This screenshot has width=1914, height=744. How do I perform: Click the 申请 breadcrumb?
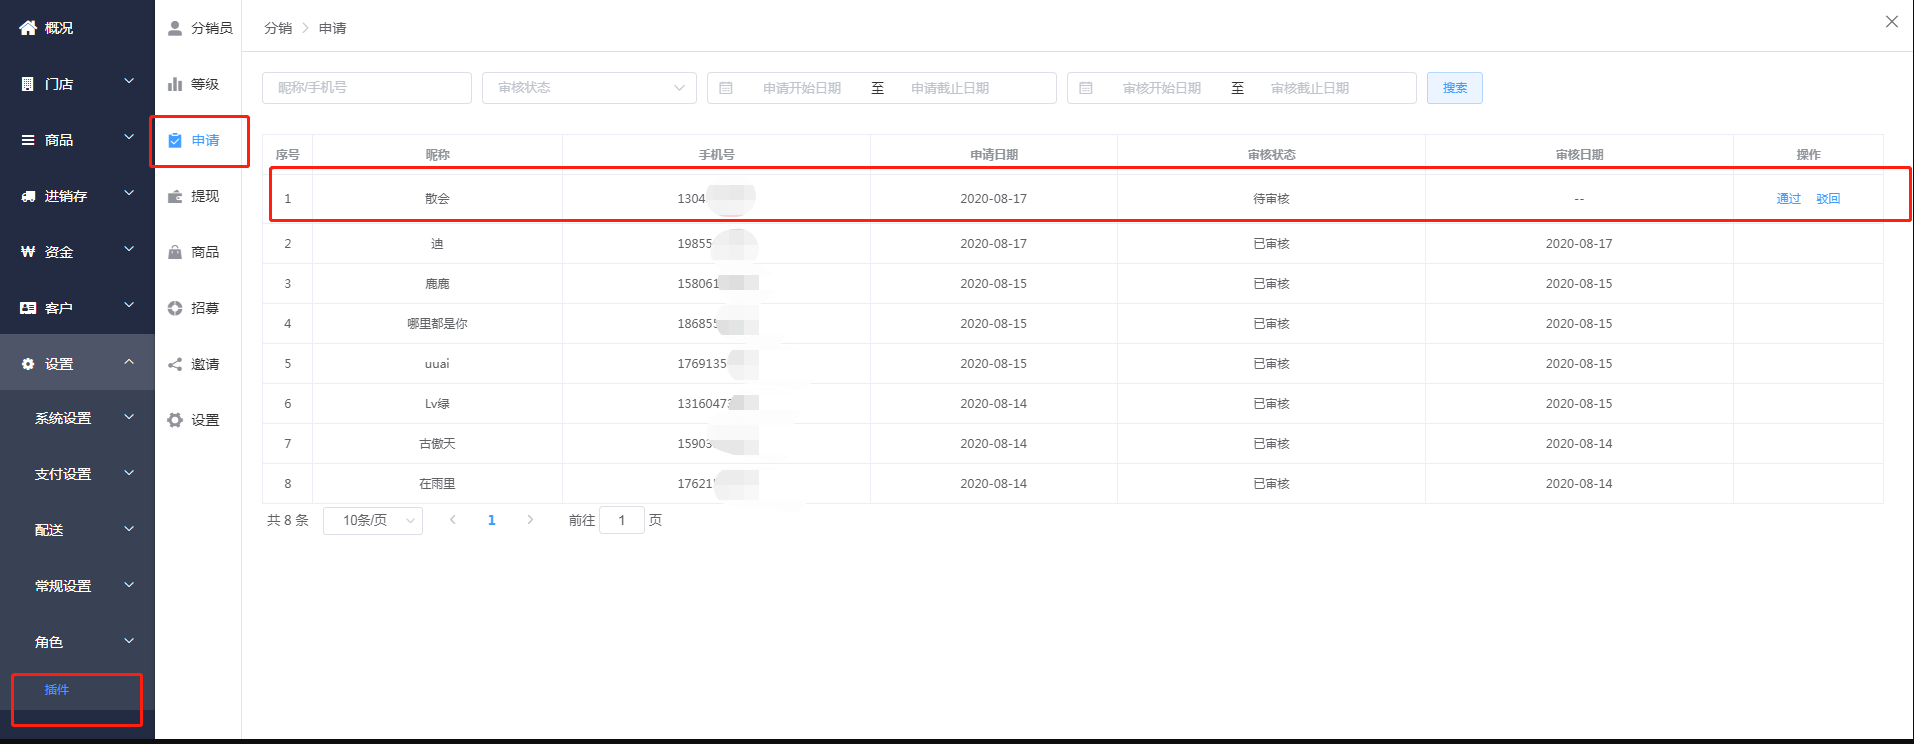point(333,28)
